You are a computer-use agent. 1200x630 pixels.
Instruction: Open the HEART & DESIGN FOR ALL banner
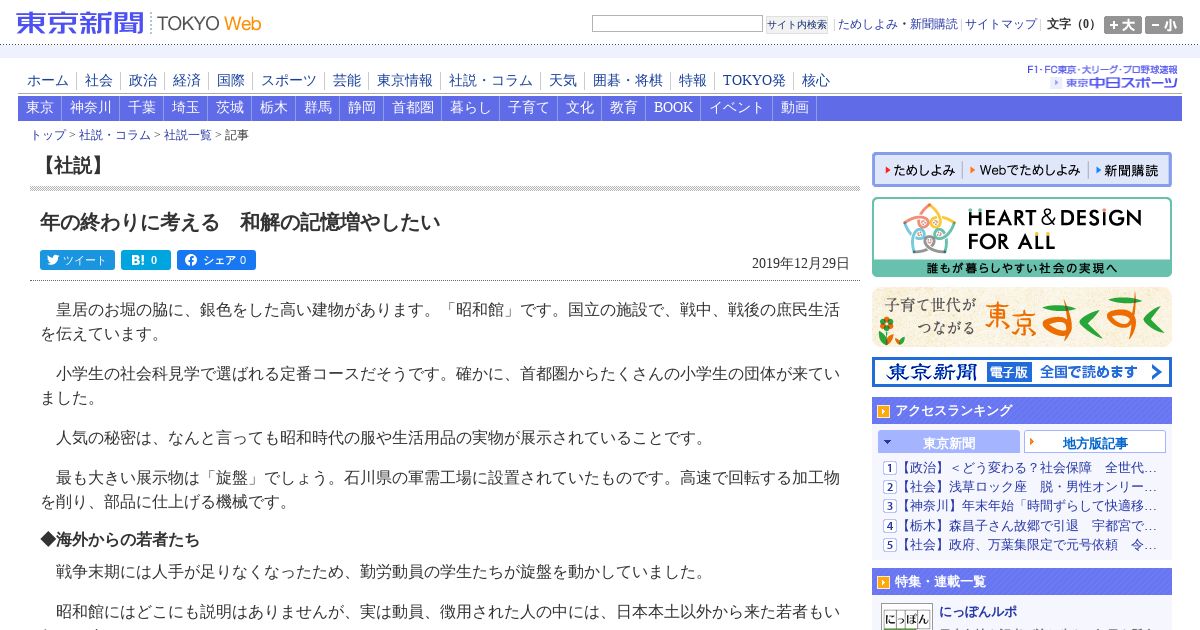pyautogui.click(x=1021, y=237)
